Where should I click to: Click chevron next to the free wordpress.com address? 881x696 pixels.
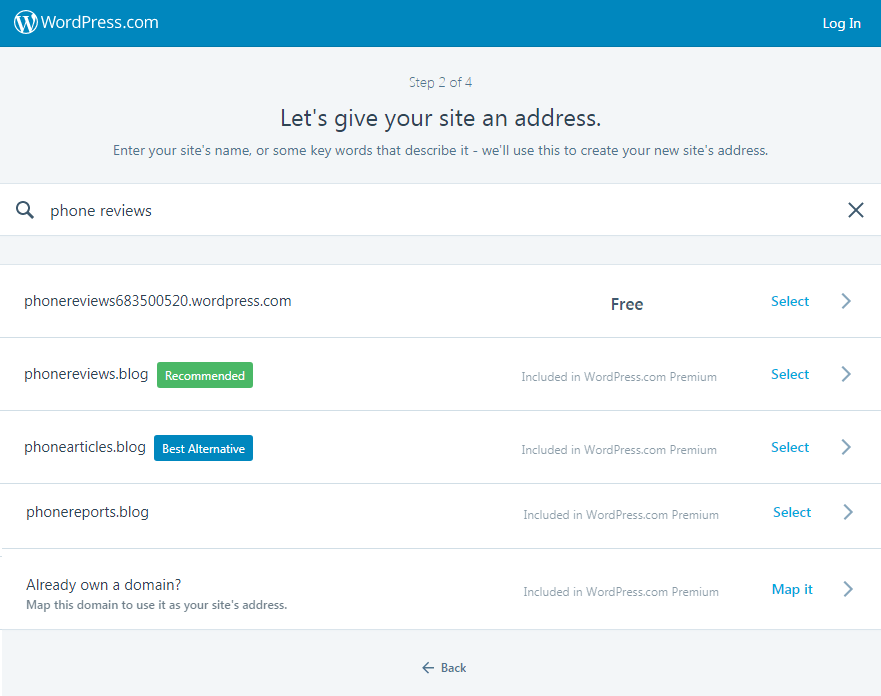click(846, 301)
